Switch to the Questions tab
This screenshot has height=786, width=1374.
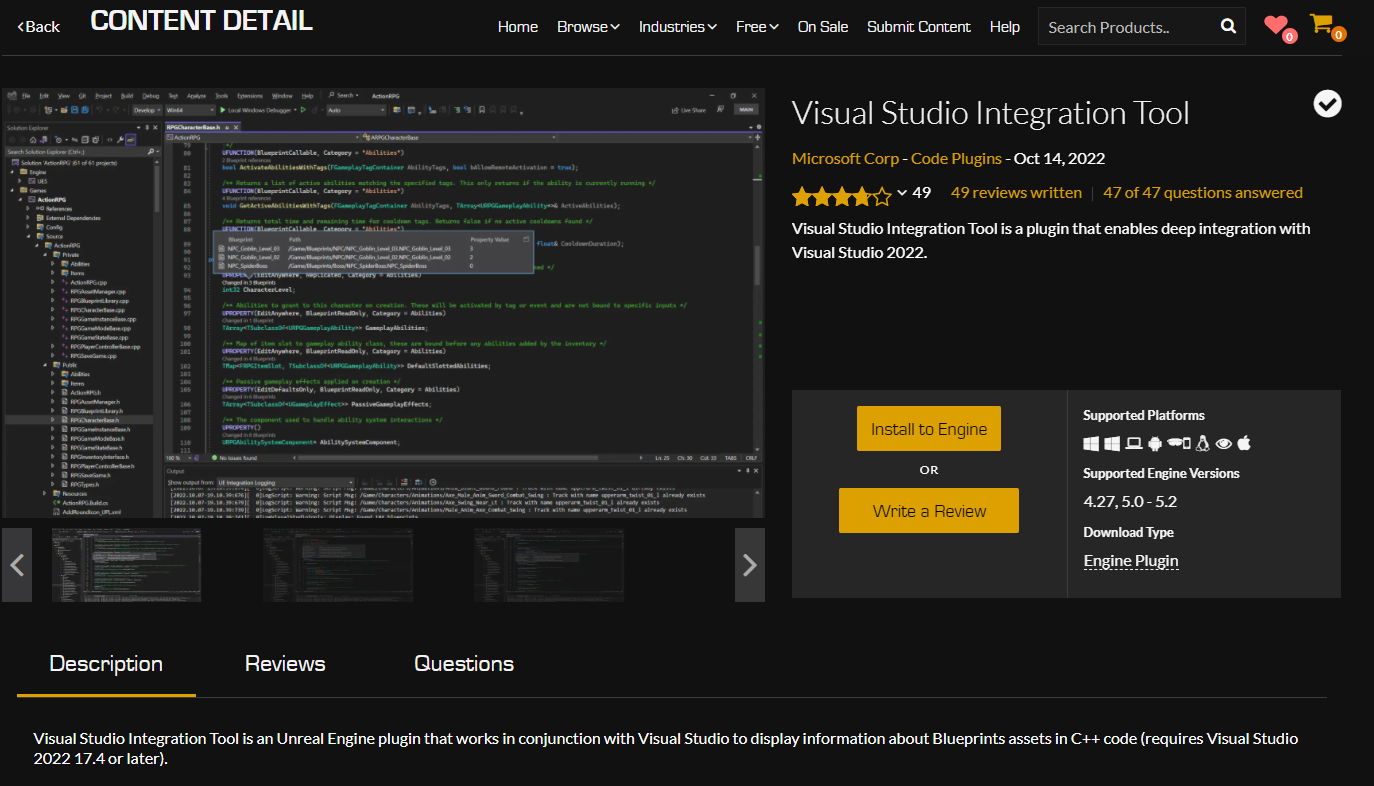pyautogui.click(x=464, y=664)
